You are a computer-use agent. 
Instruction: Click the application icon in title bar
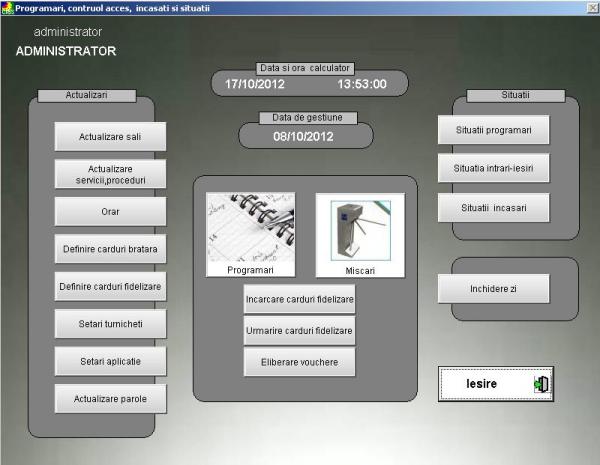click(x=7, y=7)
